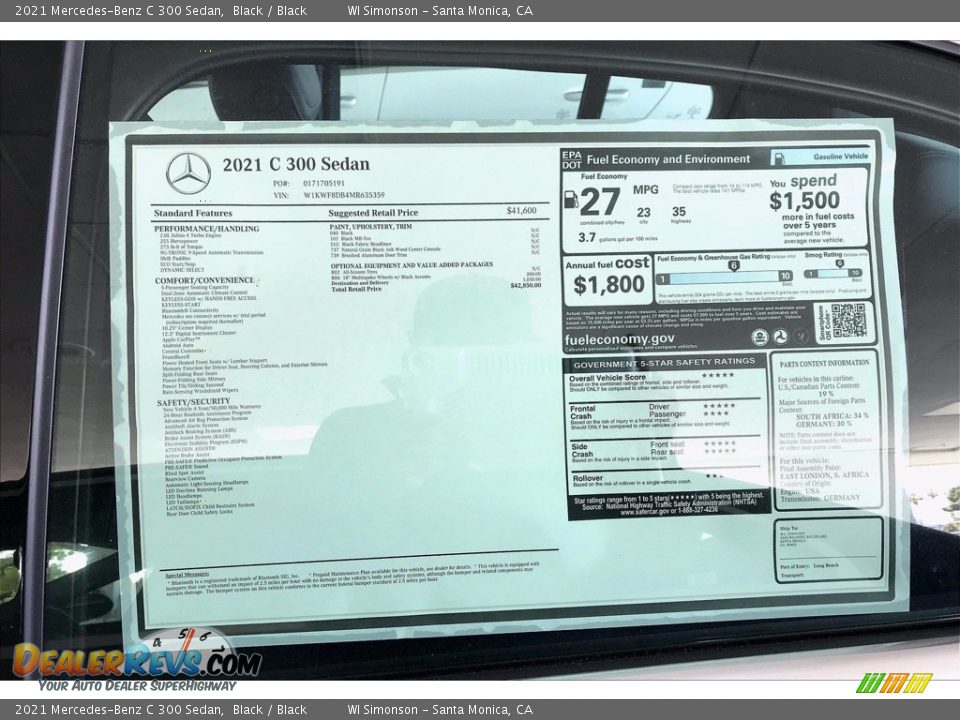Click the "Side Crash" label
The image size is (960, 720).
(x=582, y=451)
